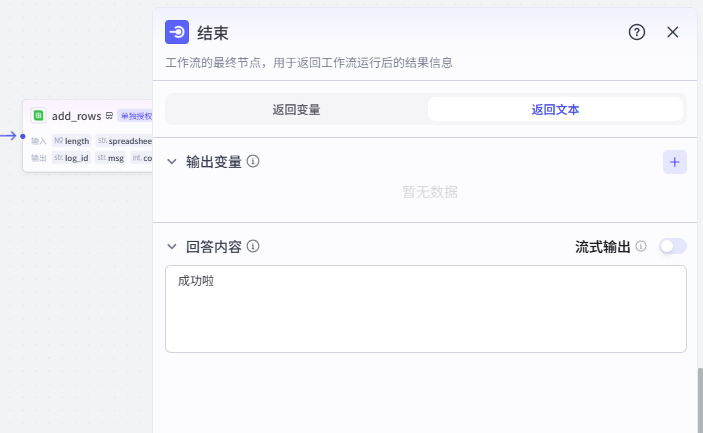Click the 单独授权 badge on add_rows
The height and width of the screenshot is (433, 703).
click(x=135, y=116)
